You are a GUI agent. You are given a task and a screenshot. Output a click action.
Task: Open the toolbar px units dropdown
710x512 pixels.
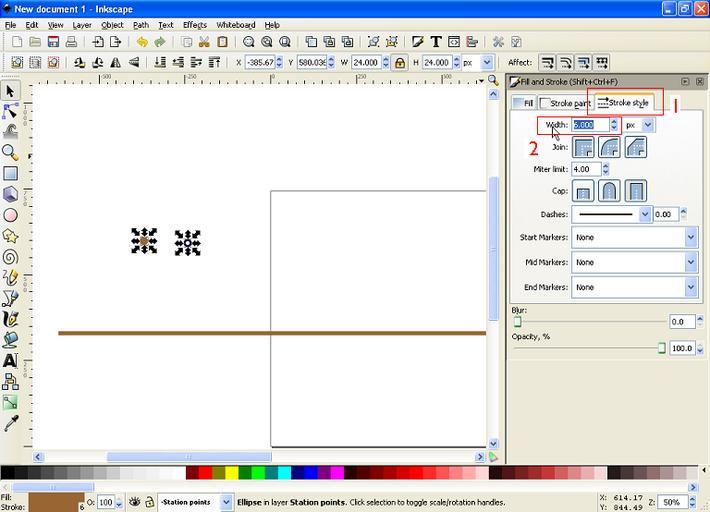pyautogui.click(x=487, y=62)
